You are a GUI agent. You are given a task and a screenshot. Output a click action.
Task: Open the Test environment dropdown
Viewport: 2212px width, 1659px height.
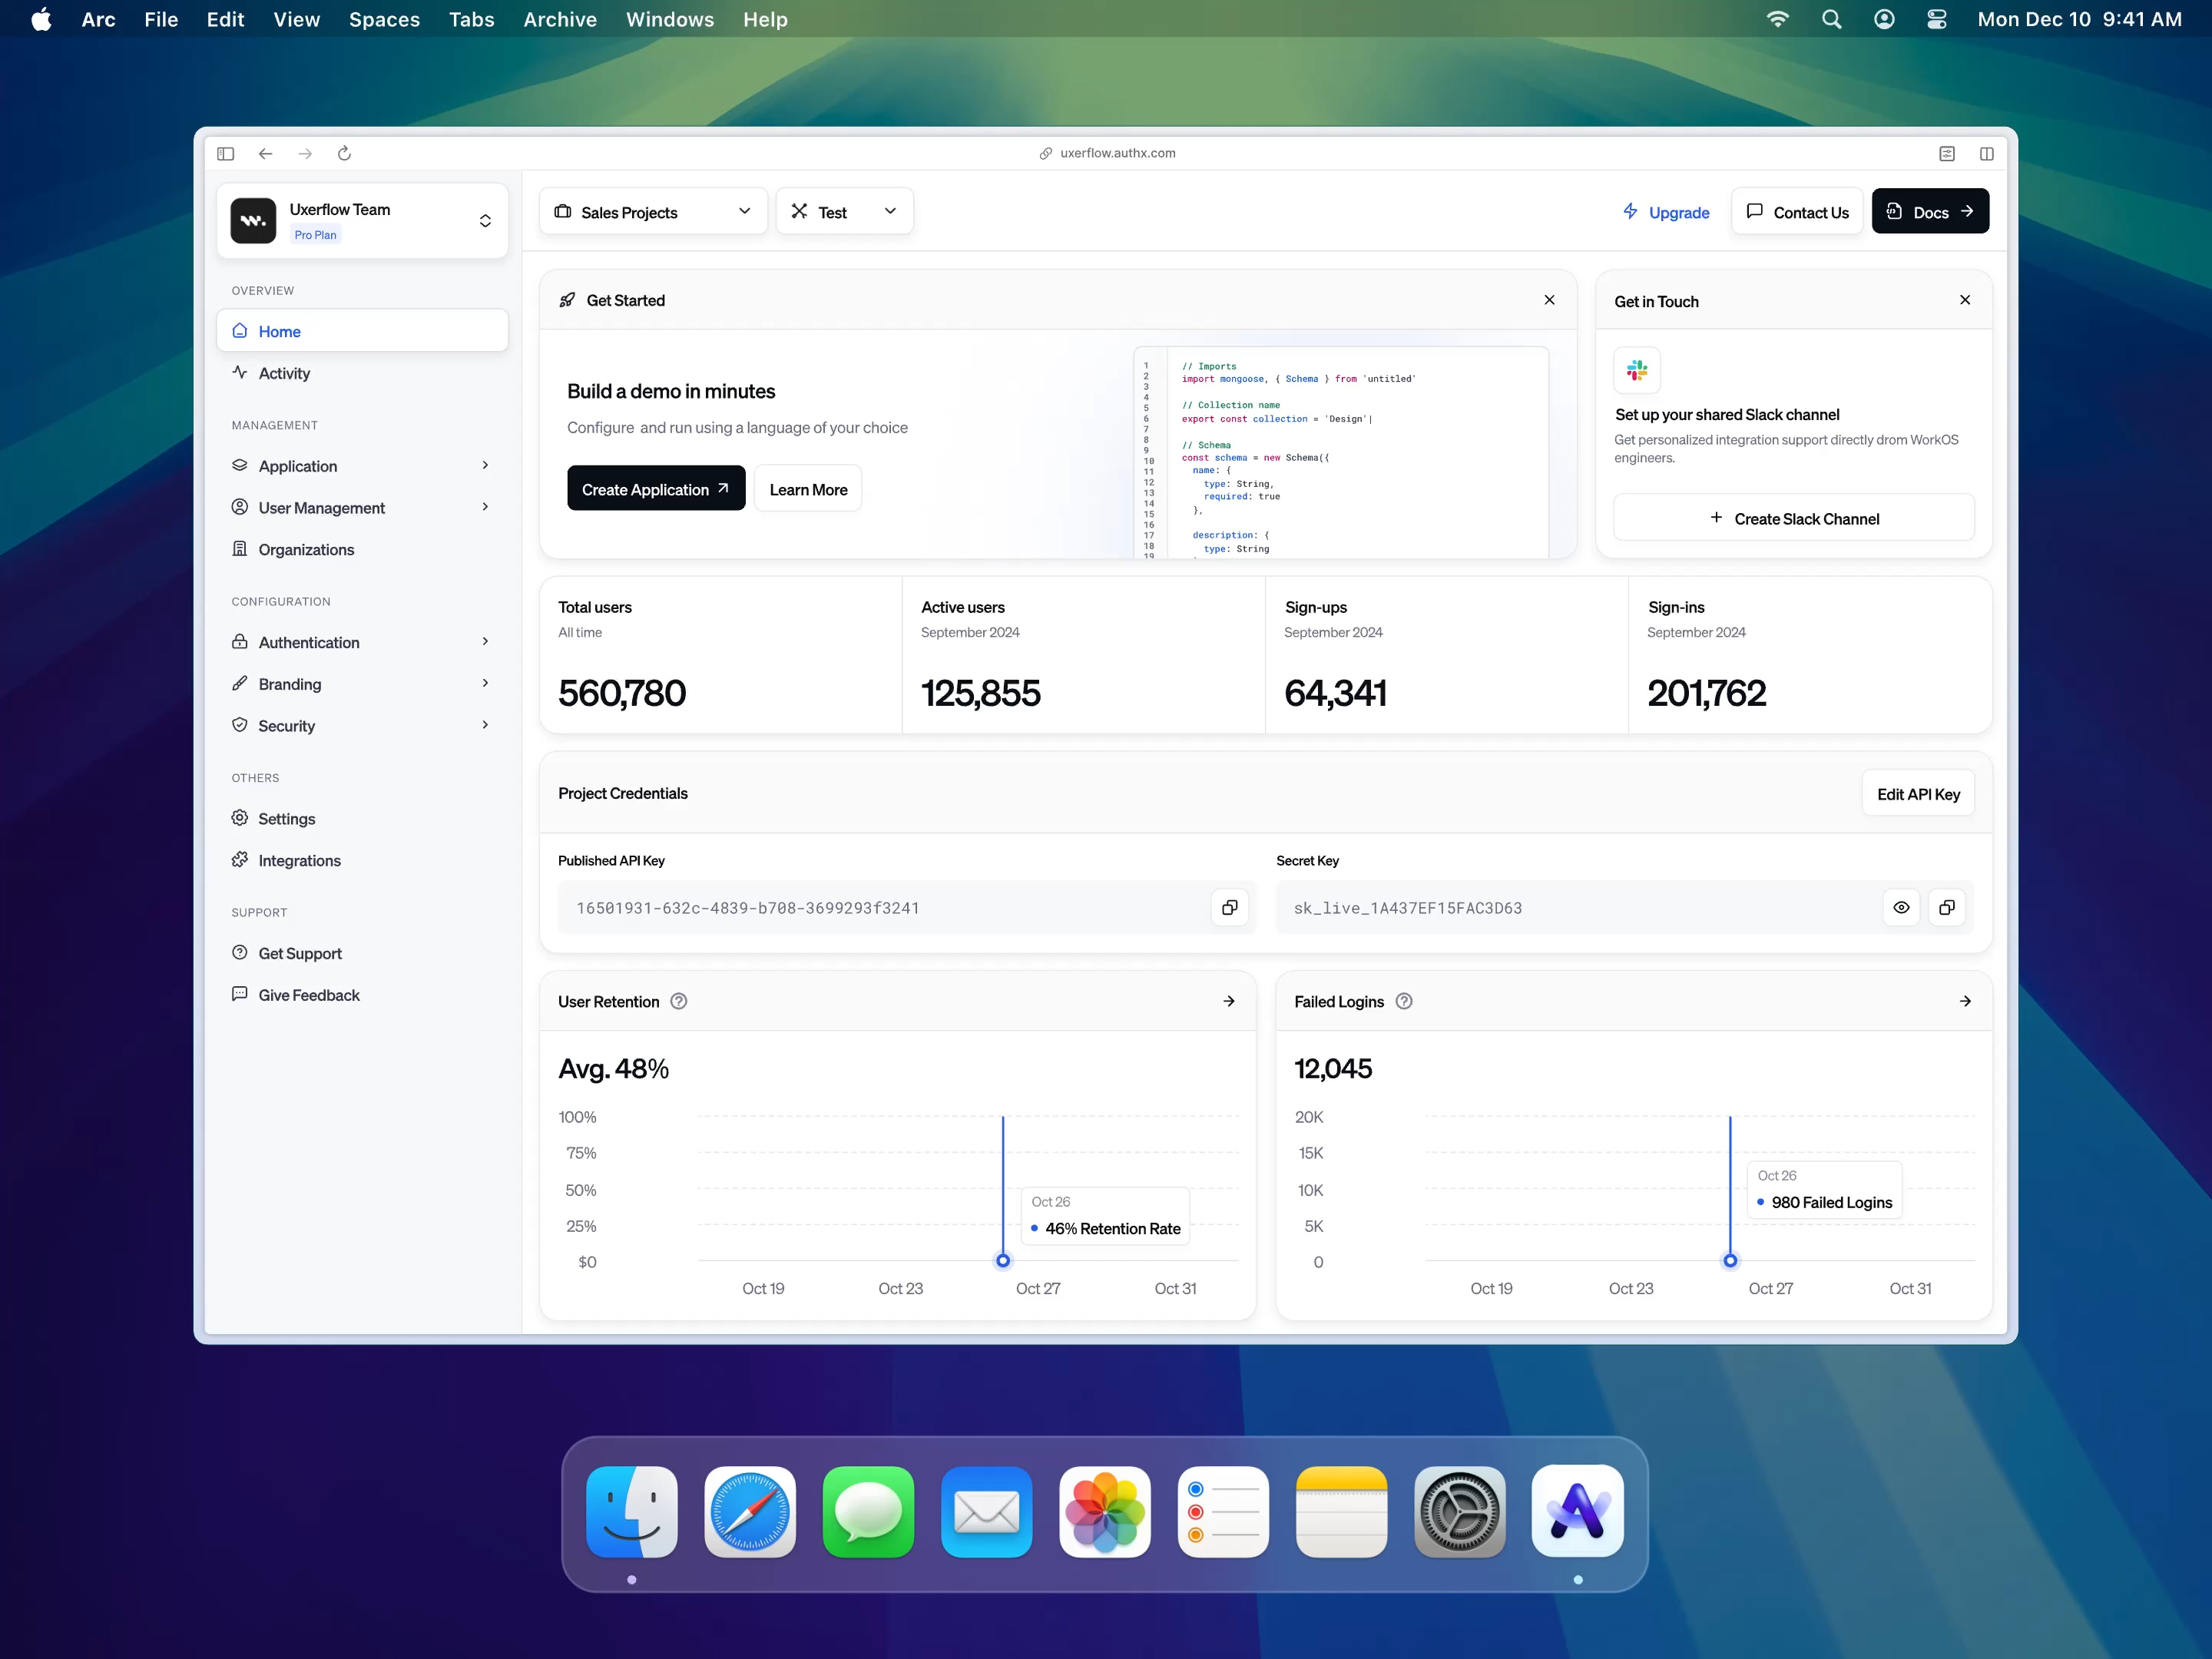click(844, 211)
